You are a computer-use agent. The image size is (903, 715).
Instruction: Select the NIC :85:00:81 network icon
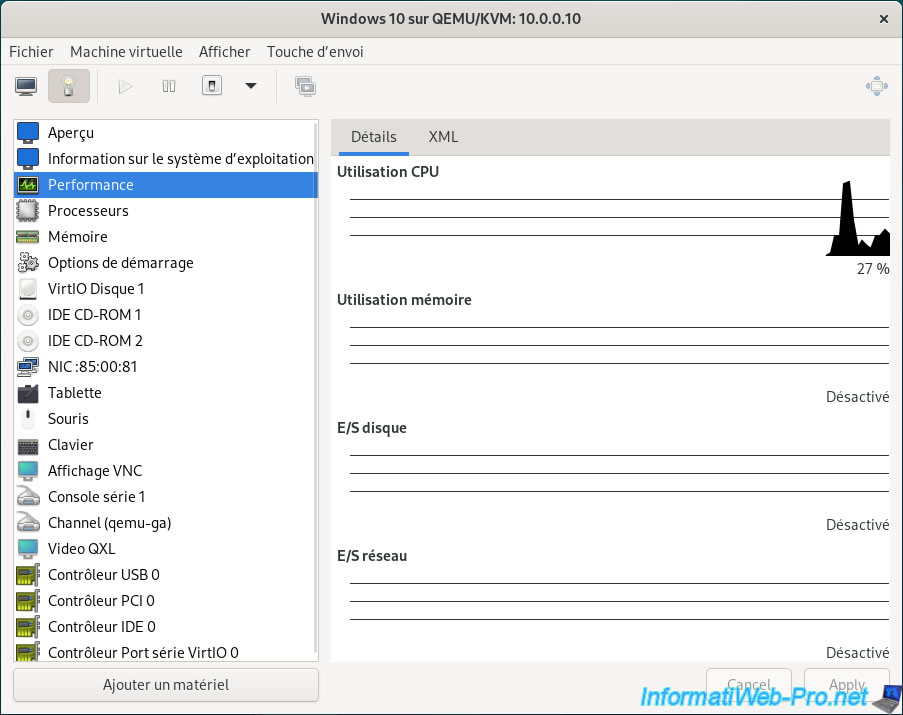click(x=28, y=367)
